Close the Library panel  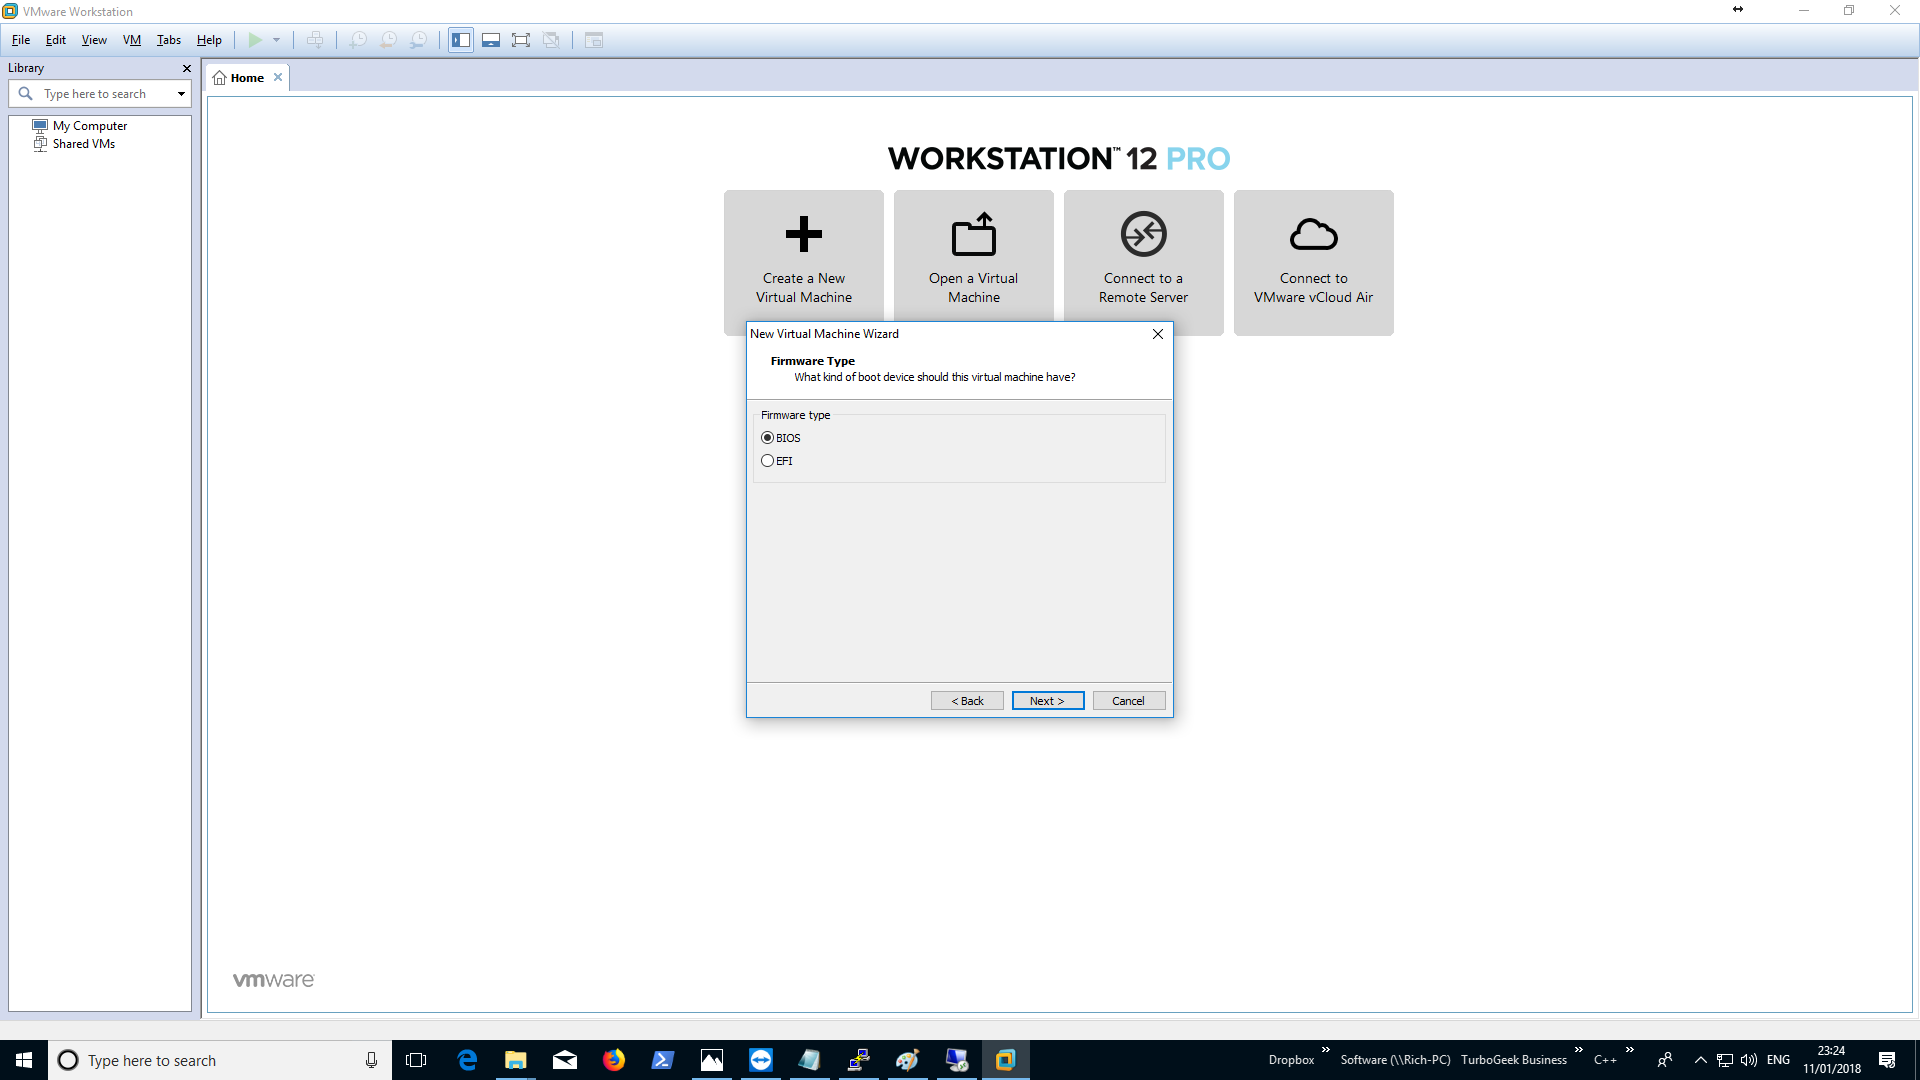click(186, 68)
